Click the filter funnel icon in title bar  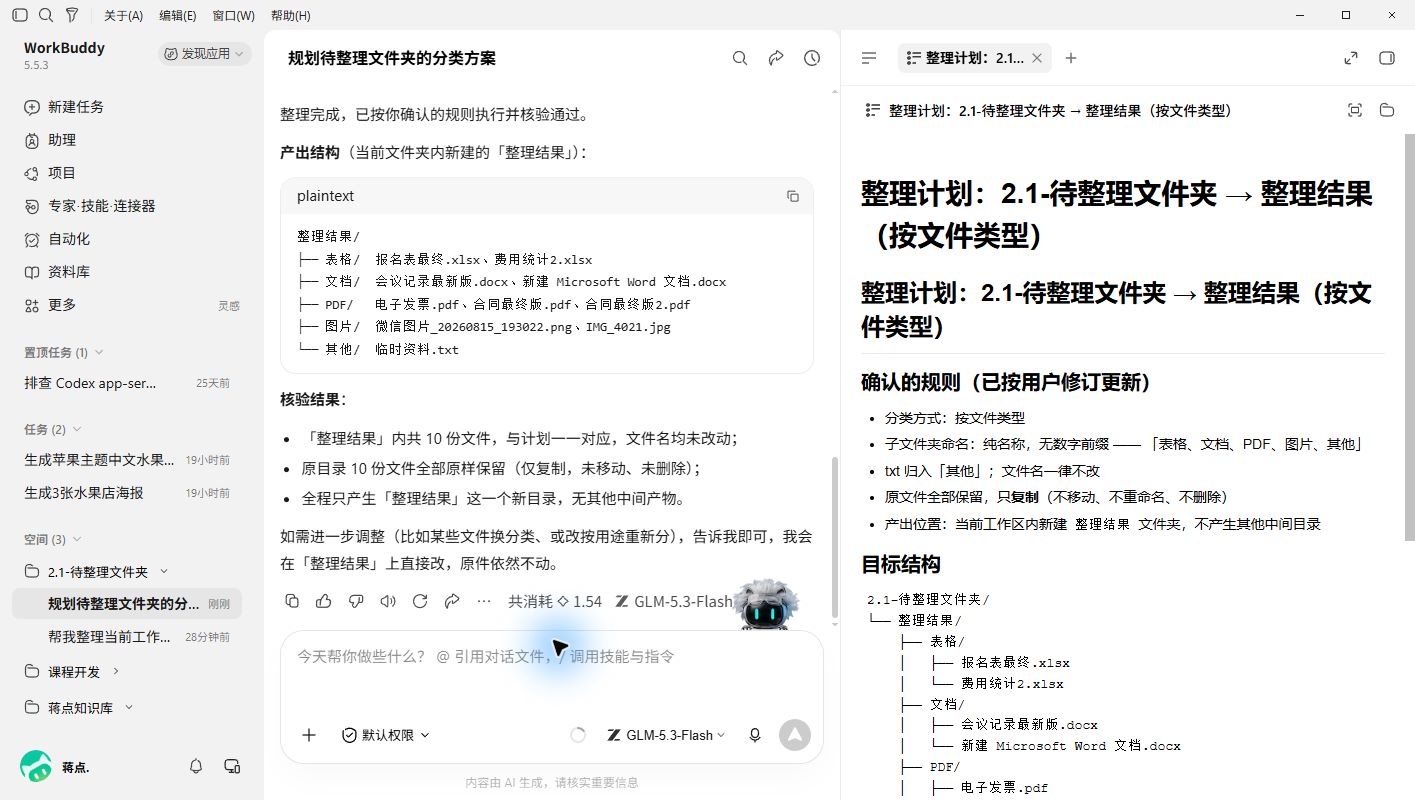point(72,15)
